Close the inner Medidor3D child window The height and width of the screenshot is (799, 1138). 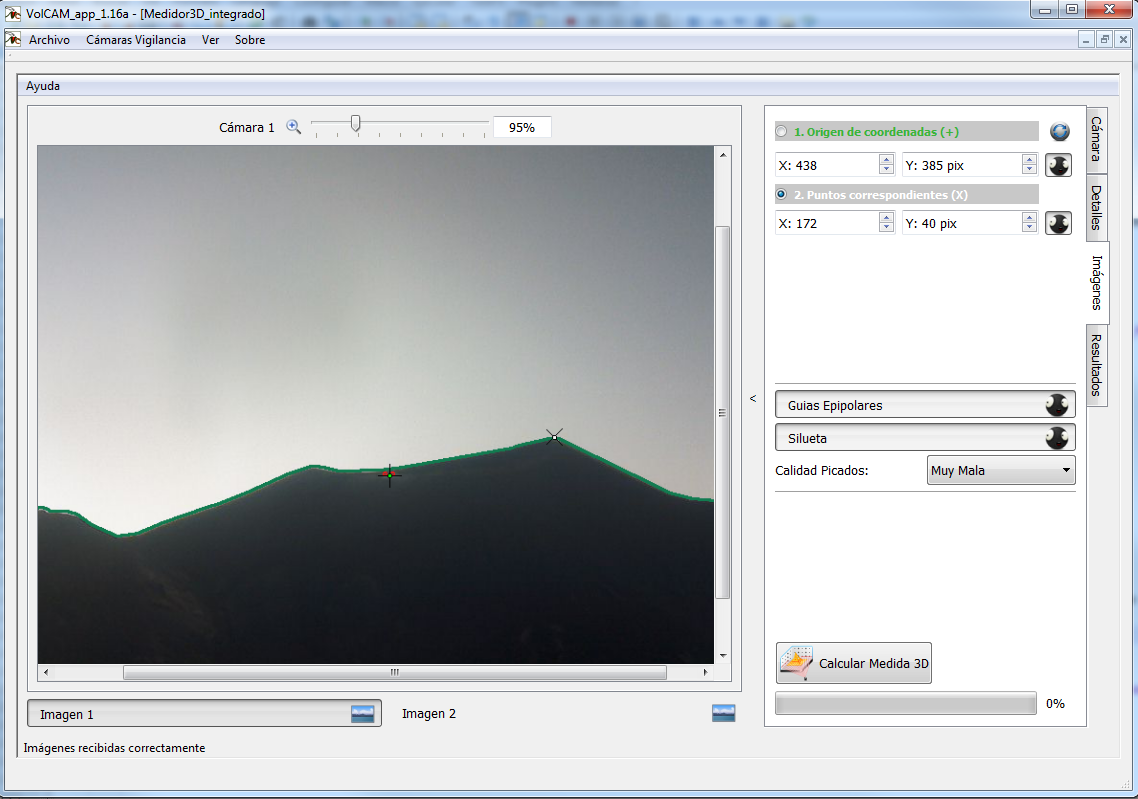coord(1123,39)
